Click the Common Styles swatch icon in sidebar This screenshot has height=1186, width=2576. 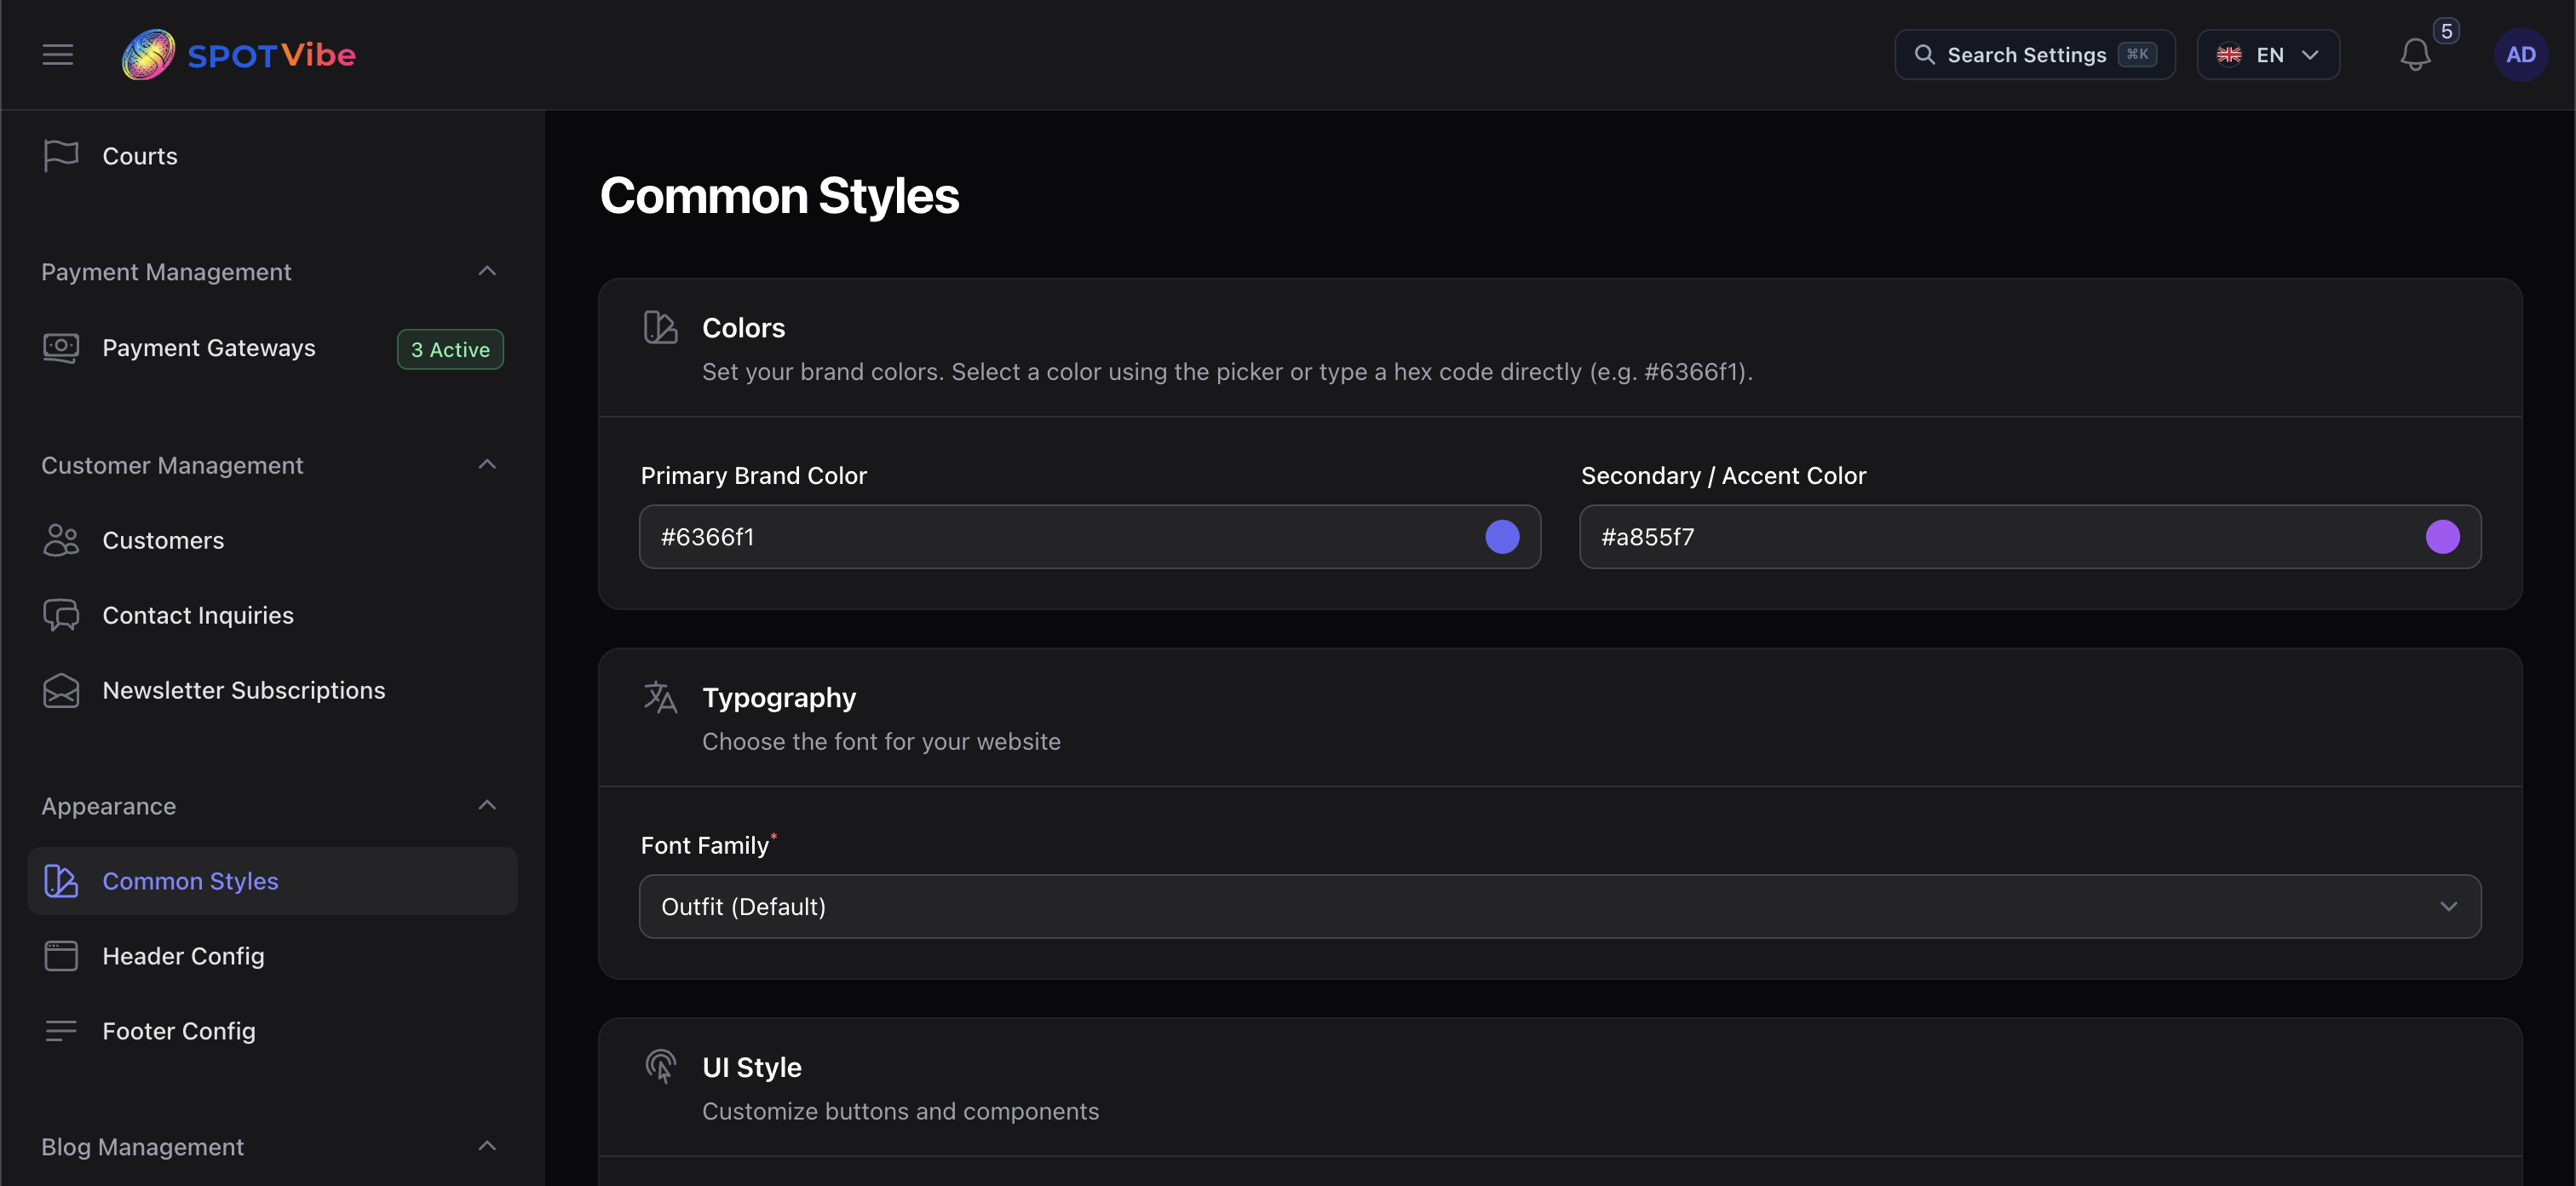61,881
